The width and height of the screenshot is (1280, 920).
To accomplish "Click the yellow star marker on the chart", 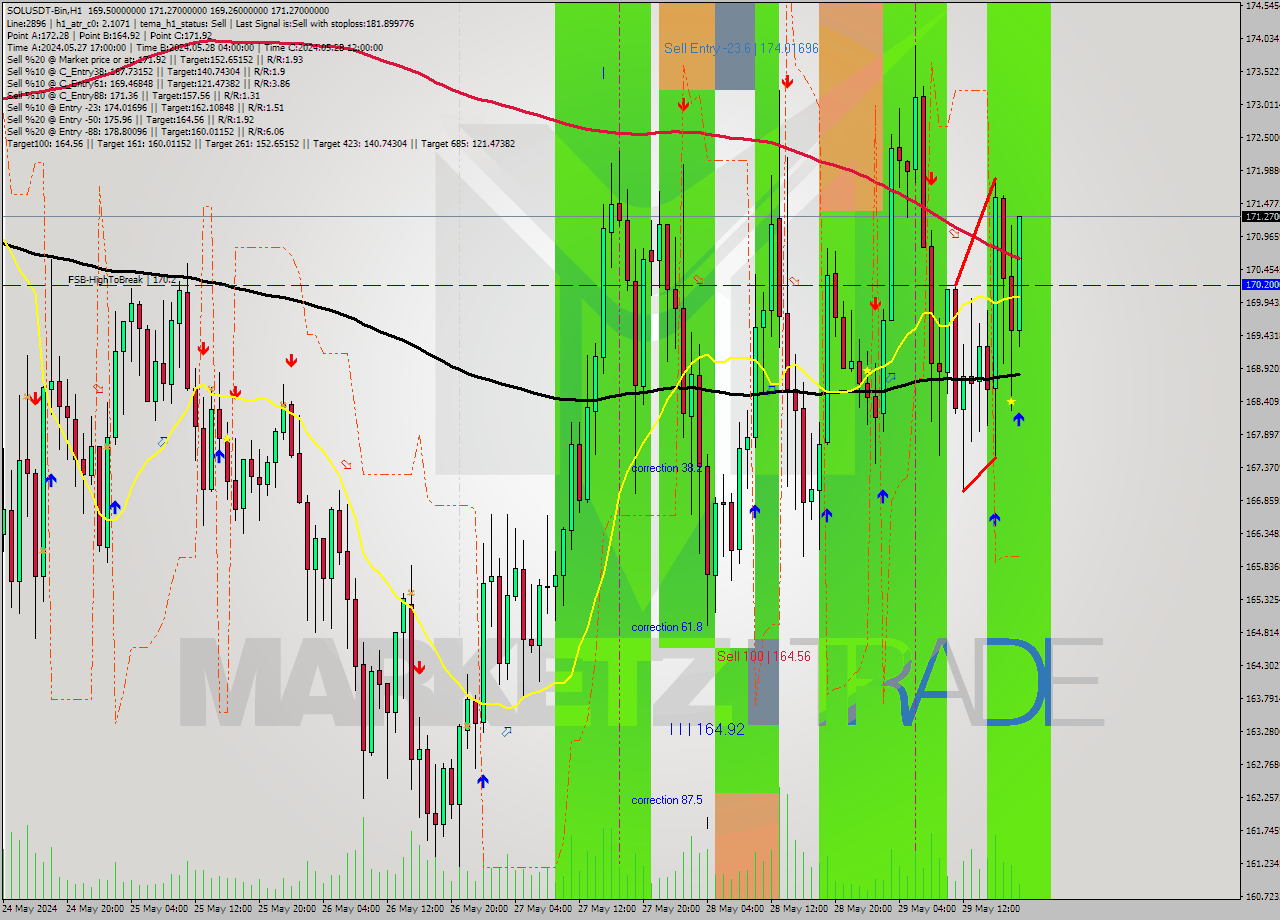I will (x=1011, y=402).
